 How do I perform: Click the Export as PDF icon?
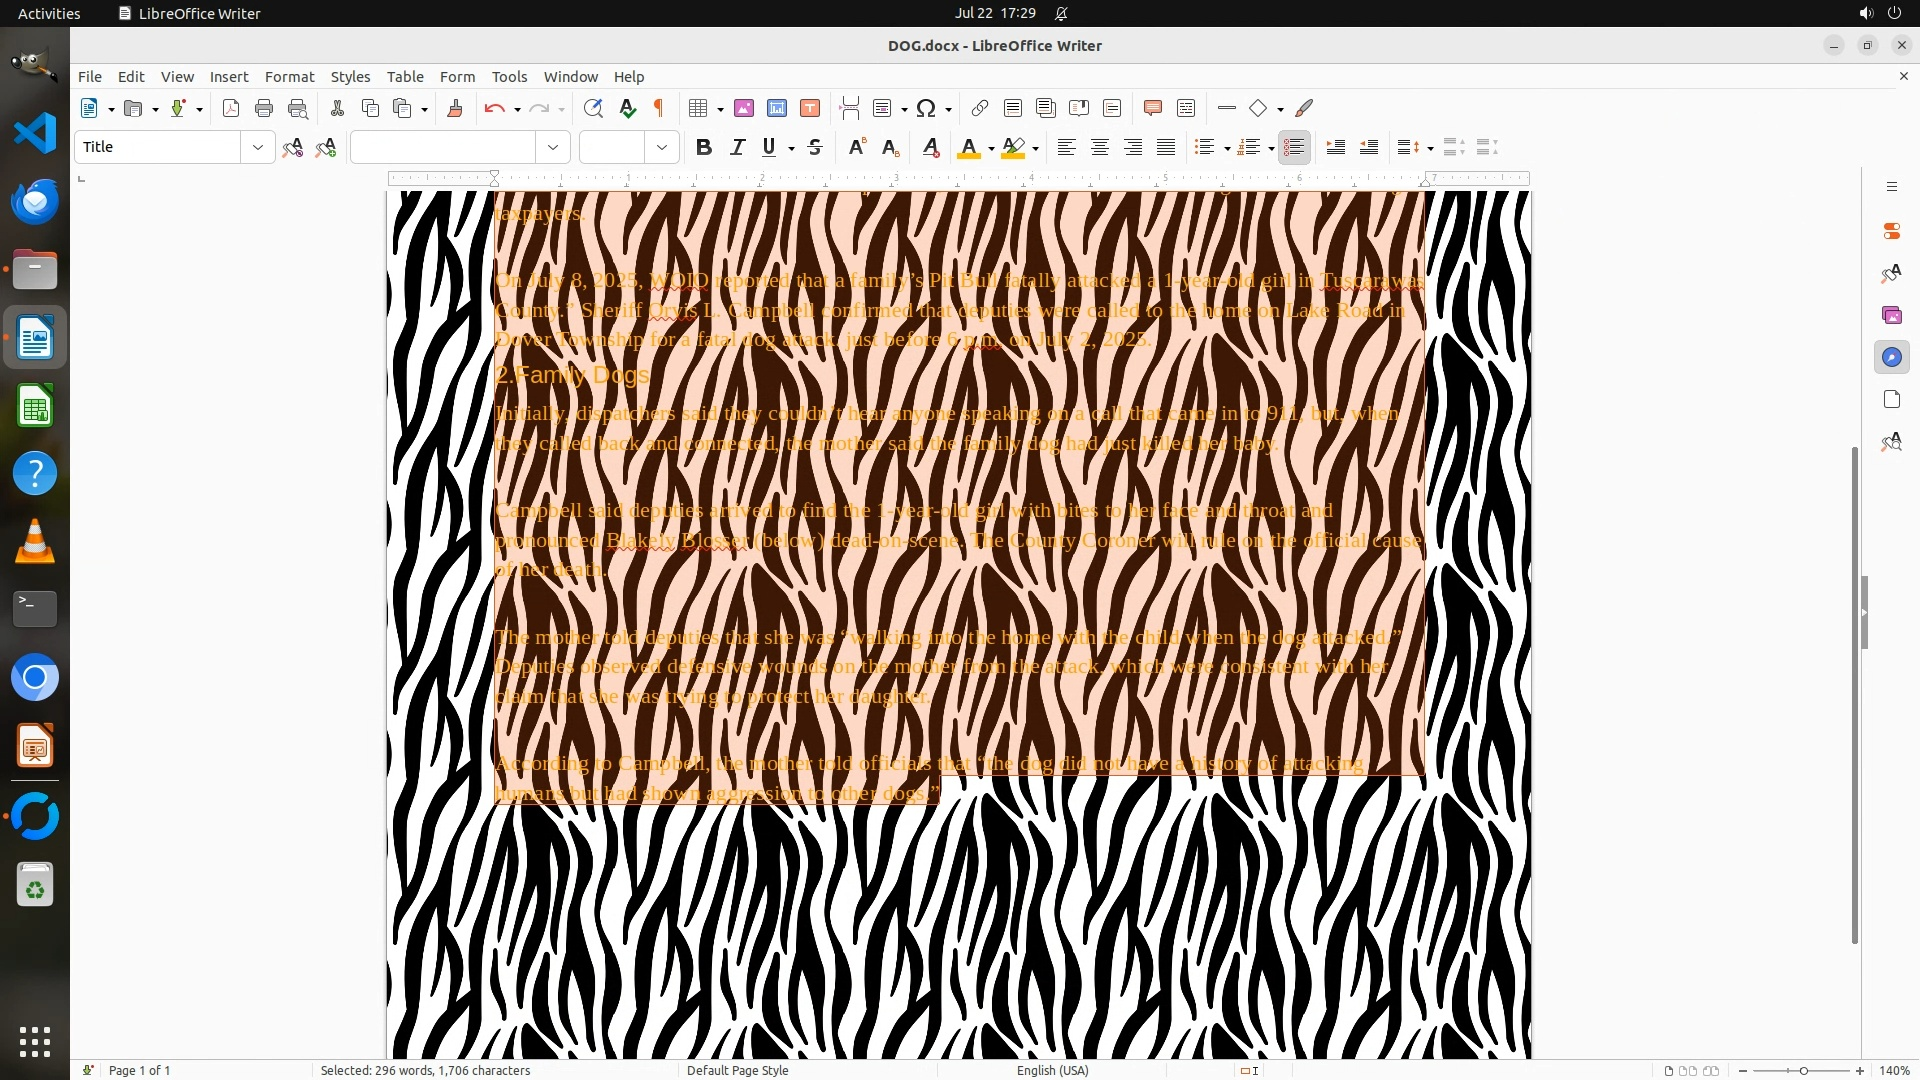click(x=231, y=108)
